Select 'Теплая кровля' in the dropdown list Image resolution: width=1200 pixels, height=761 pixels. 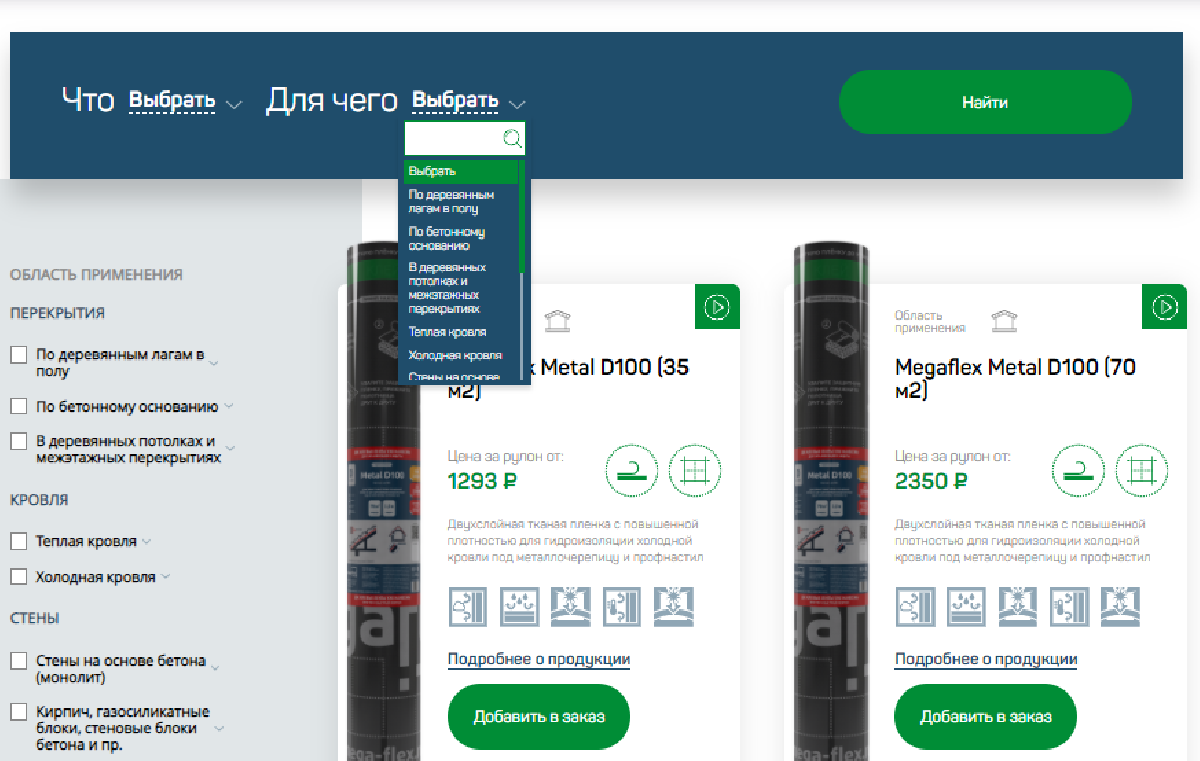461,331
